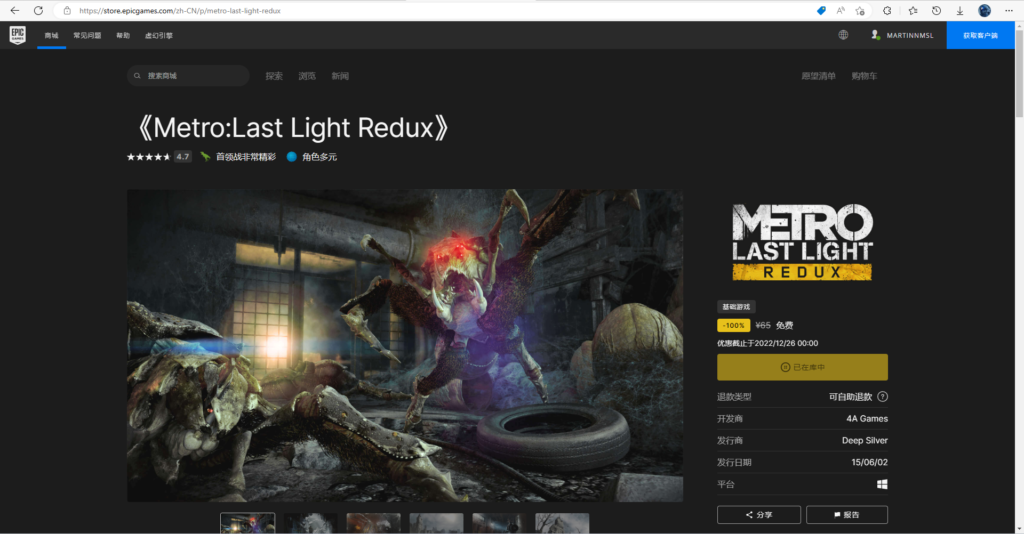Click the boss battle tag icon
Image resolution: width=1024 pixels, height=534 pixels.
point(205,157)
